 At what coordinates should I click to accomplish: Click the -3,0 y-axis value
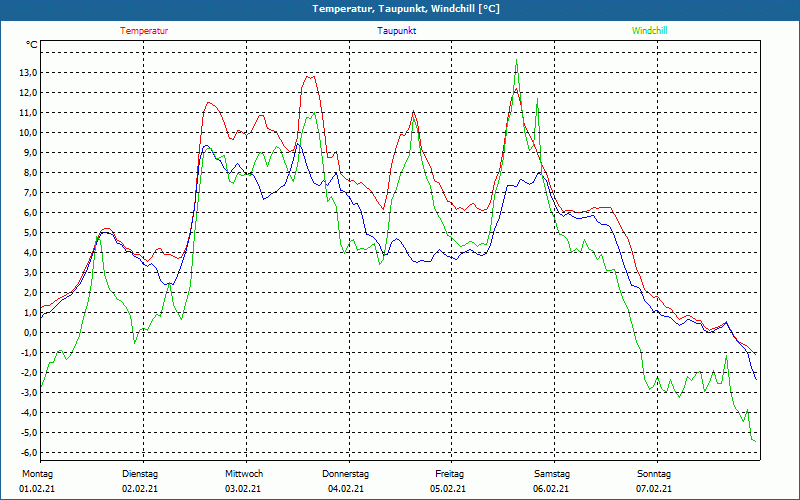pyautogui.click(x=29, y=393)
